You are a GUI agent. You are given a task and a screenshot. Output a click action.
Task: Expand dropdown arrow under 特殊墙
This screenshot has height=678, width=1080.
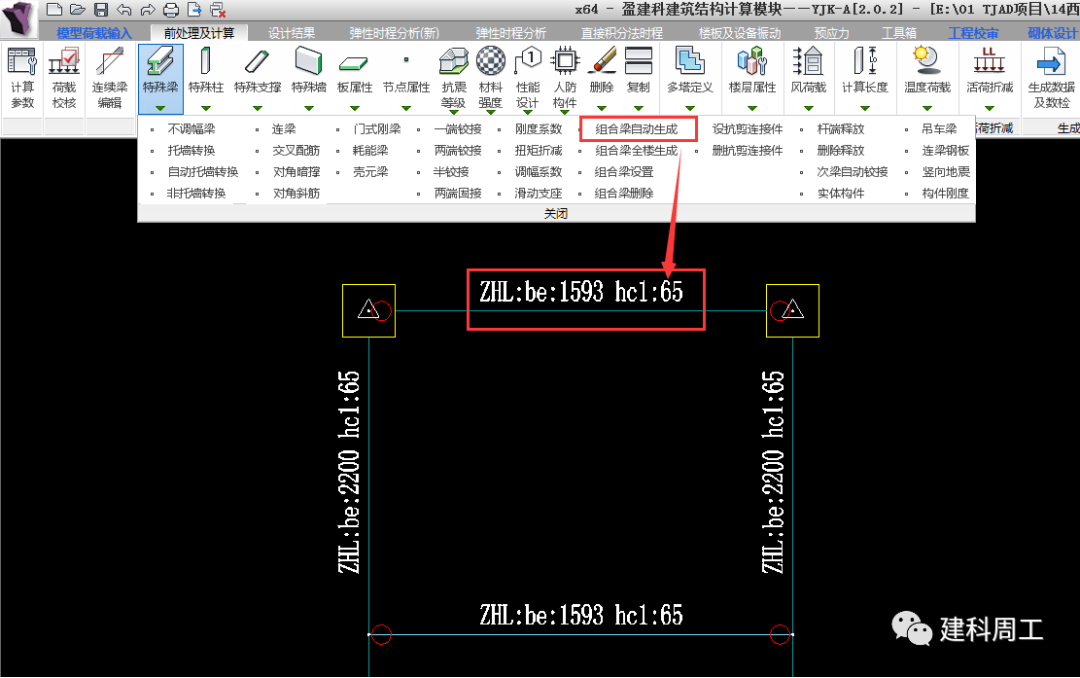[309, 108]
